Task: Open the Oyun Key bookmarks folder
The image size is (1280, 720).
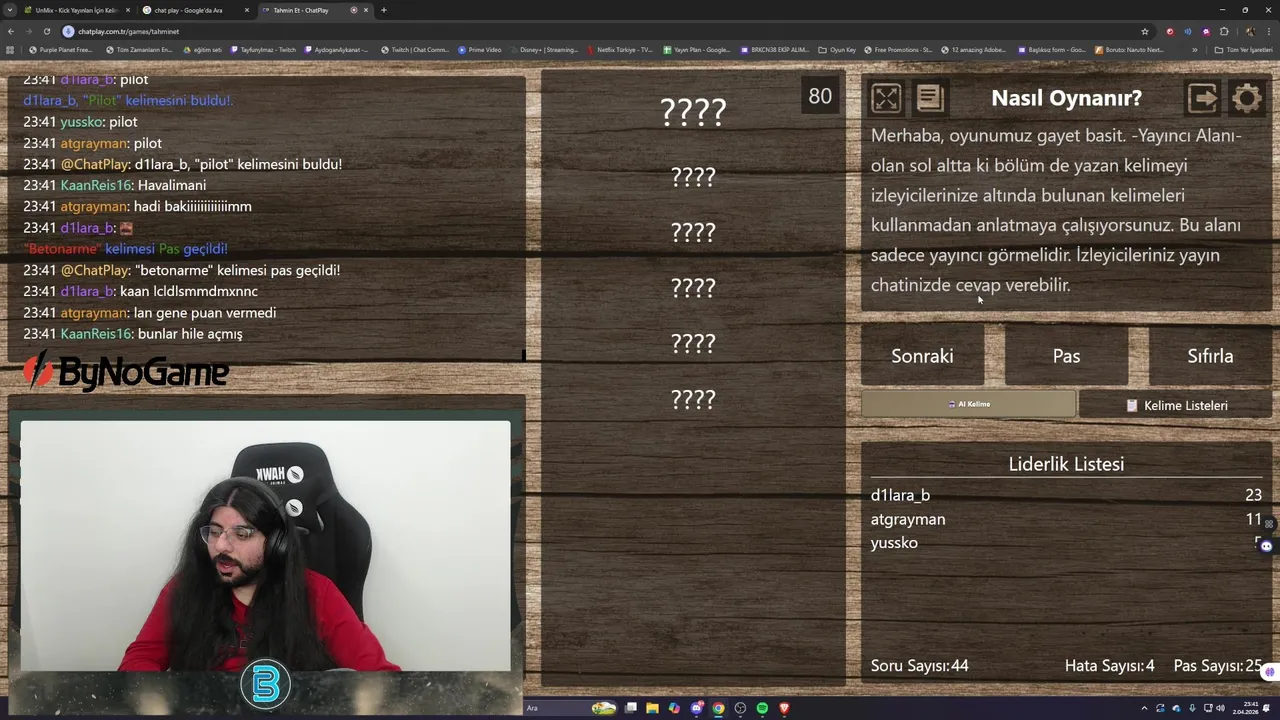Action: coord(837,49)
